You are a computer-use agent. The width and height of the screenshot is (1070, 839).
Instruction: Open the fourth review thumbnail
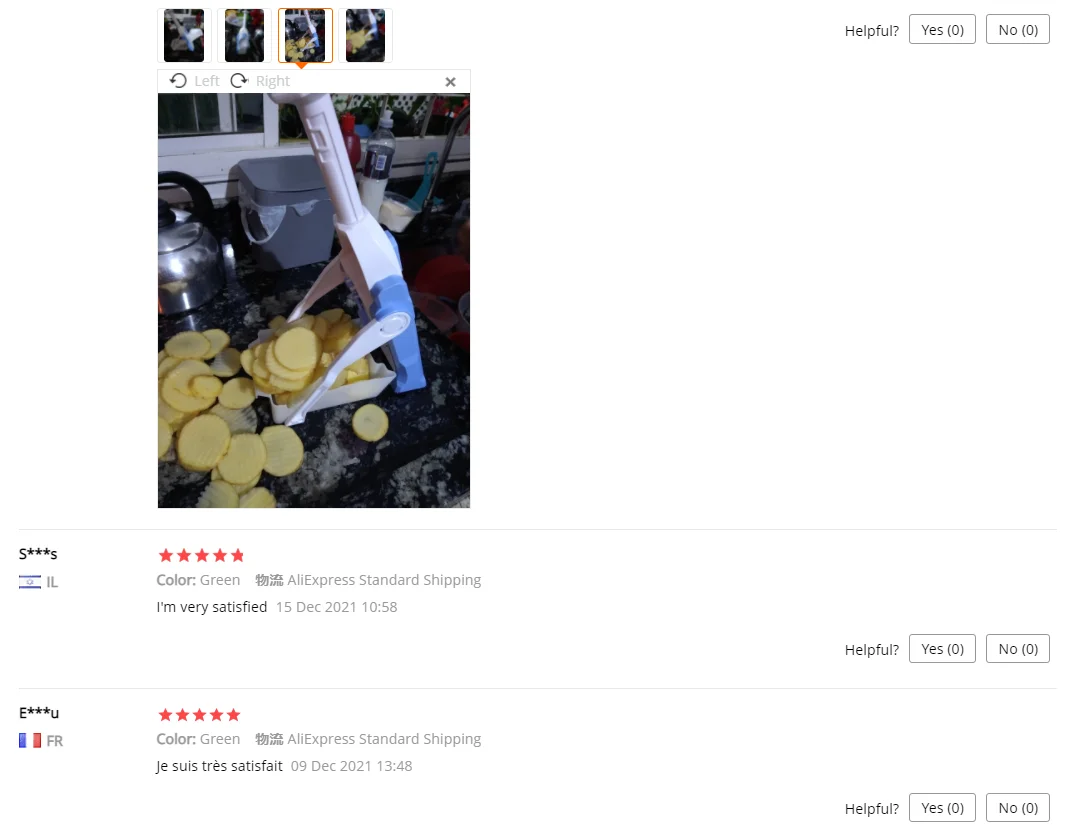tap(365, 35)
